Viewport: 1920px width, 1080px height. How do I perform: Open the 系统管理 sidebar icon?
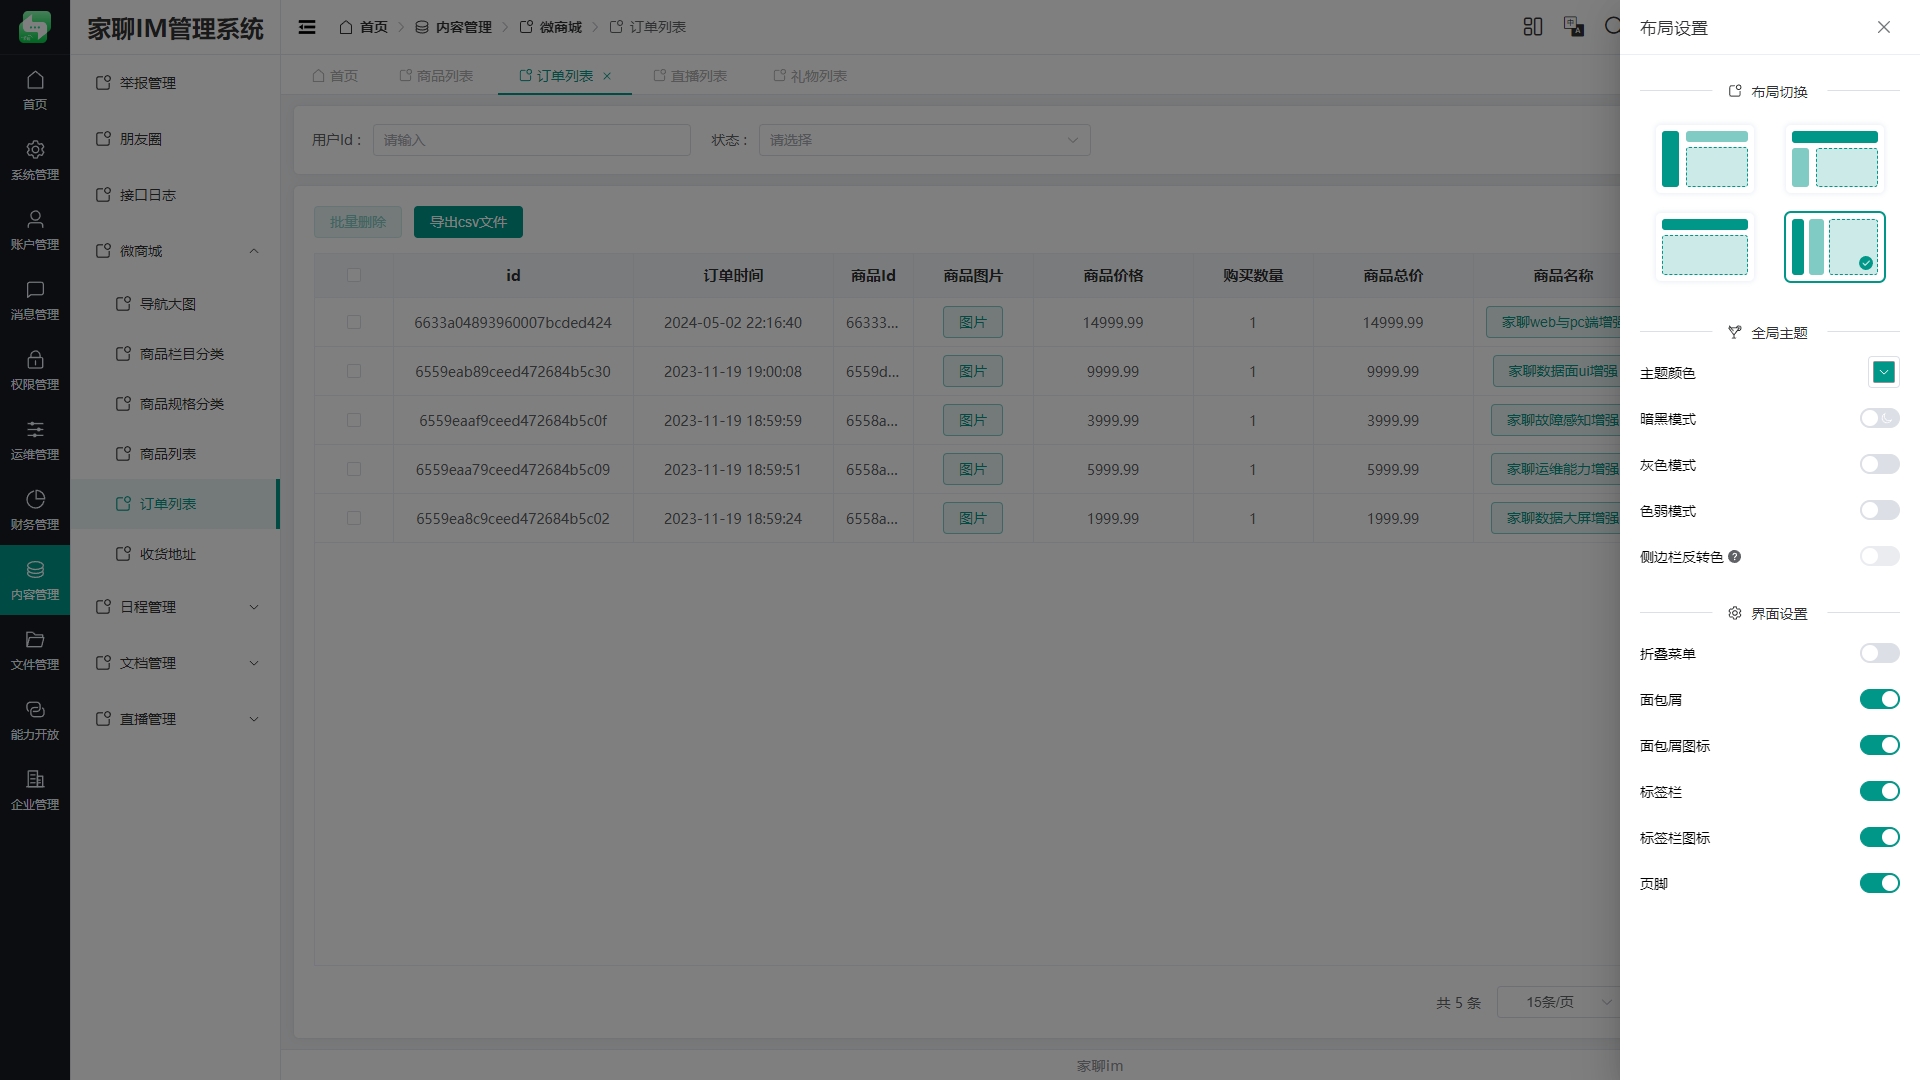(35, 160)
